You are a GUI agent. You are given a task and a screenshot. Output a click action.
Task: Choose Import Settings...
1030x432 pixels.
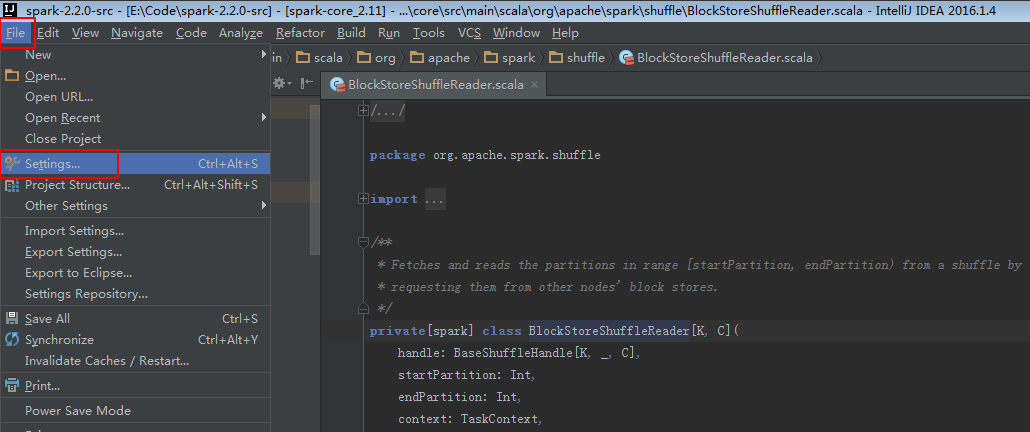tap(135, 231)
